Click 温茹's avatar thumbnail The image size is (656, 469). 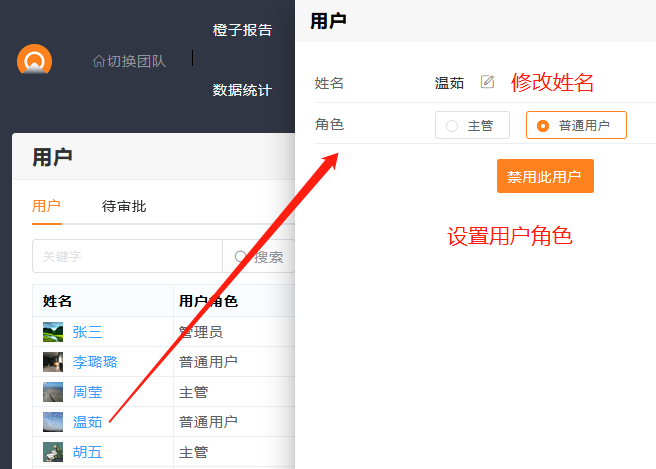[53, 422]
